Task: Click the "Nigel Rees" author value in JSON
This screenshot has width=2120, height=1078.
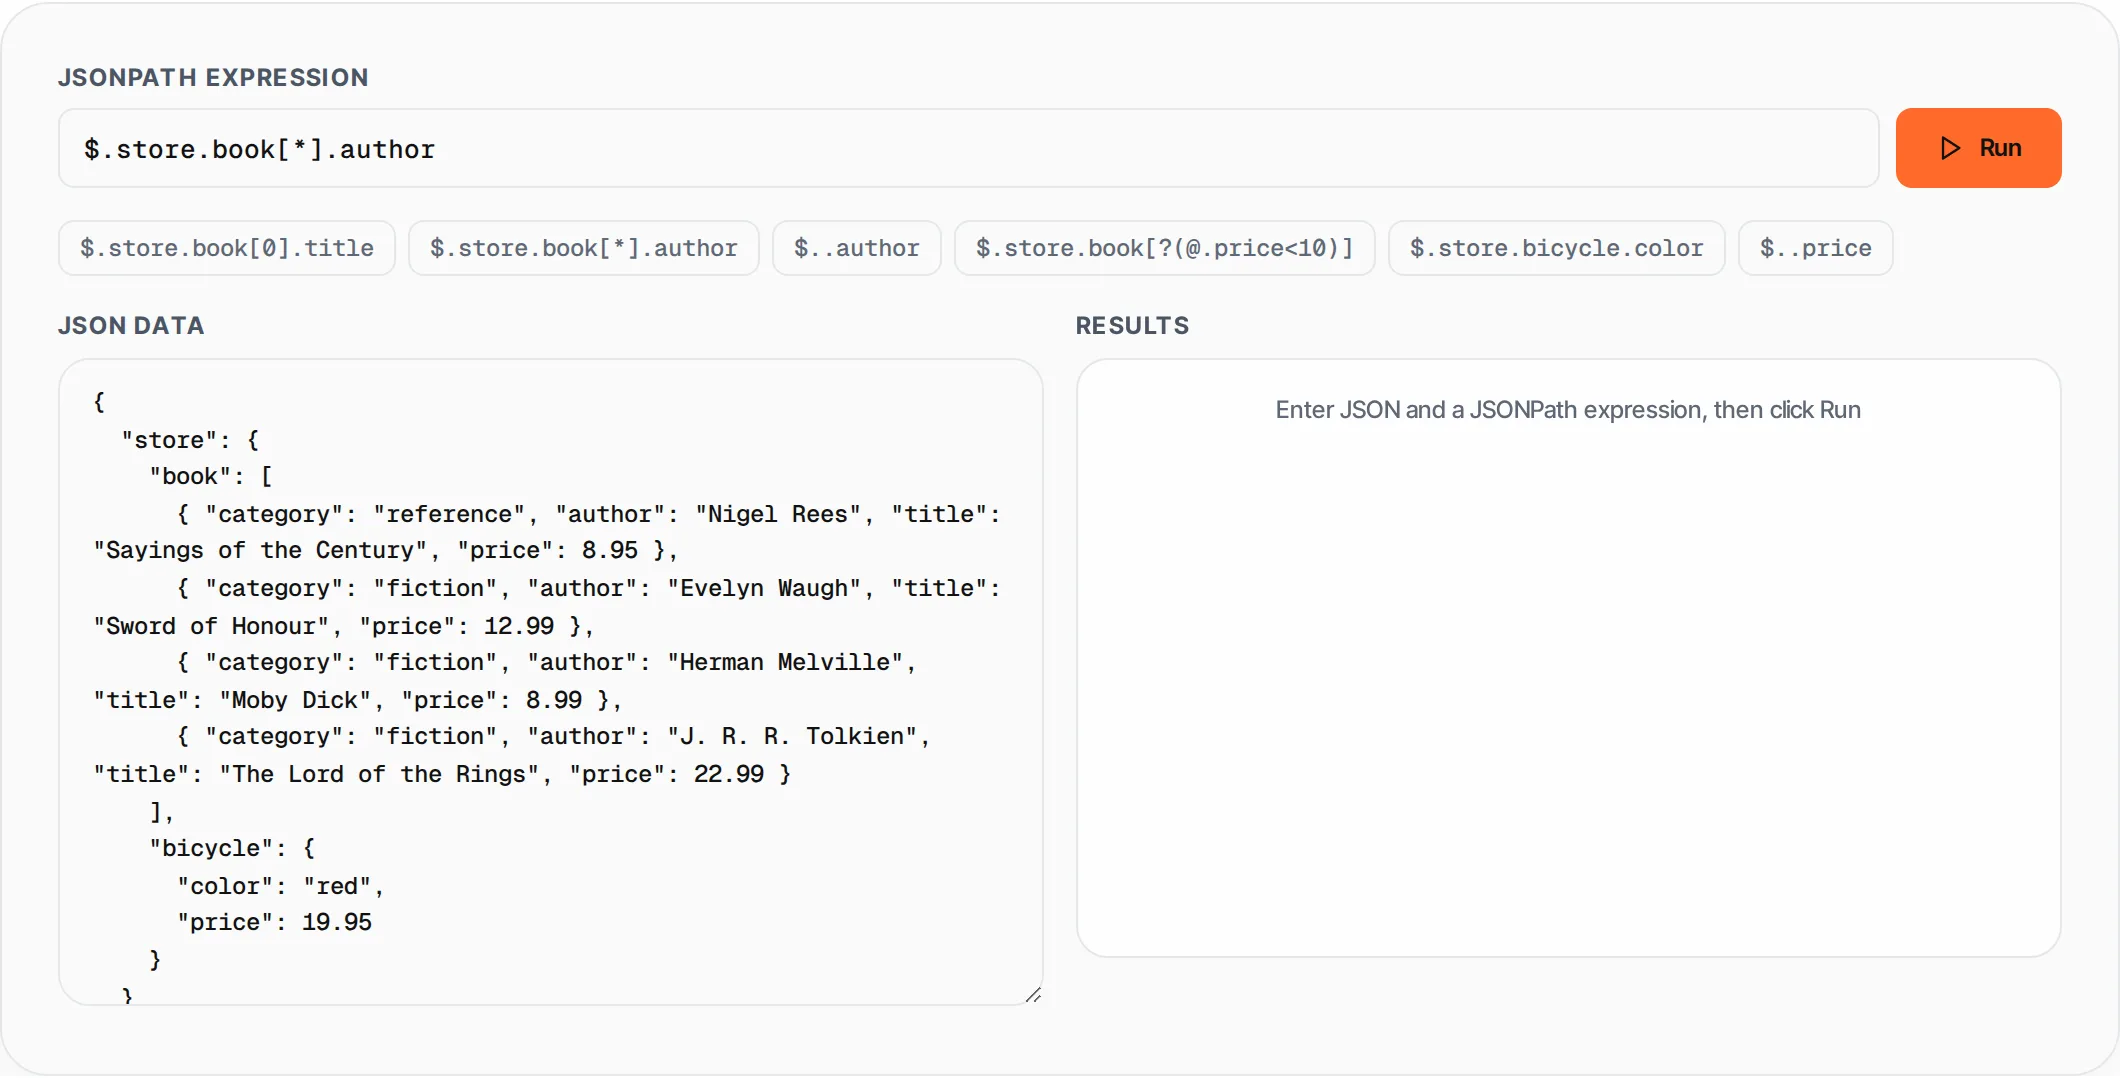Action: click(x=778, y=514)
